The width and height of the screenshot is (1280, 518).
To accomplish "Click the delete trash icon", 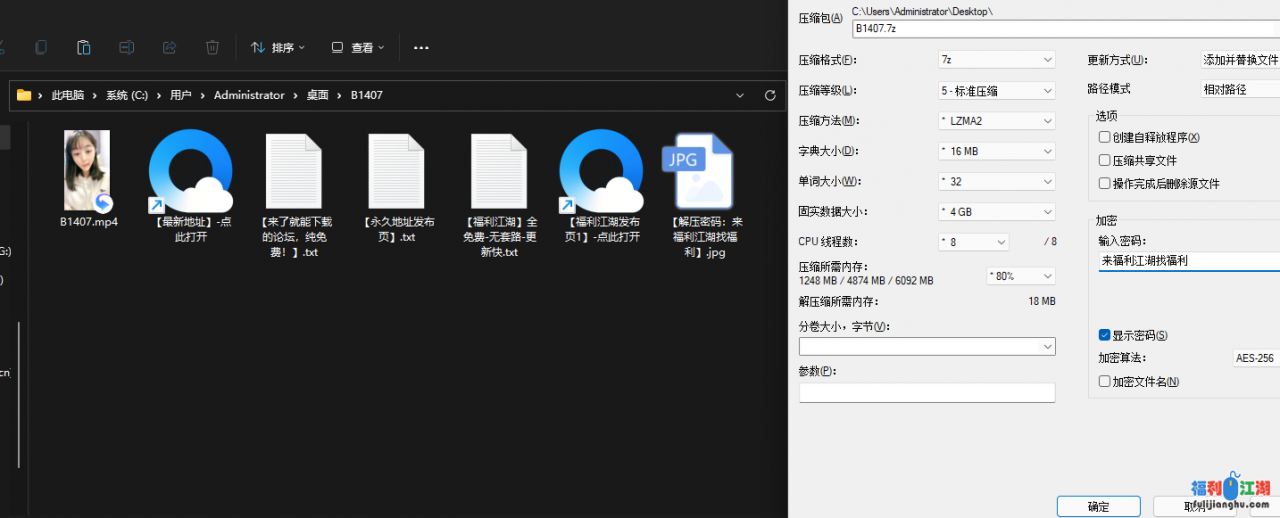I will click(212, 47).
